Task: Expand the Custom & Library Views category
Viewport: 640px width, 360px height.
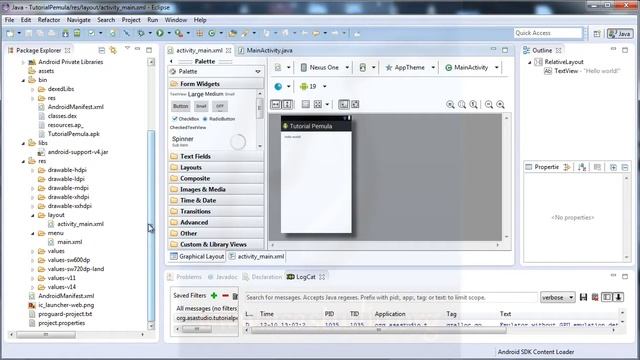Action: pos(216,244)
